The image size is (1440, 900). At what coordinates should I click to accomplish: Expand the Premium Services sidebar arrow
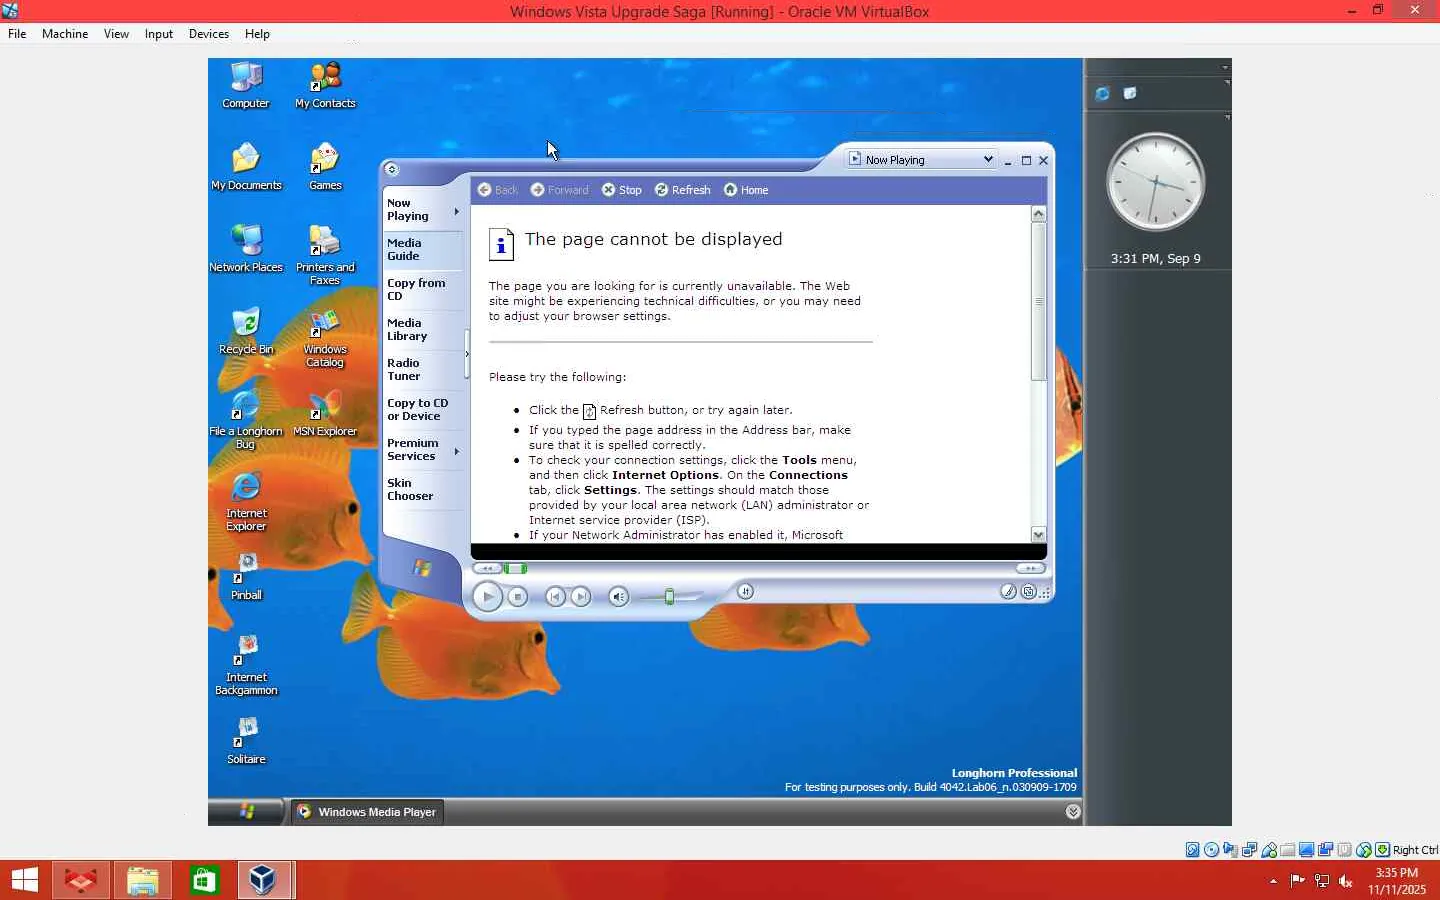[x=457, y=451]
